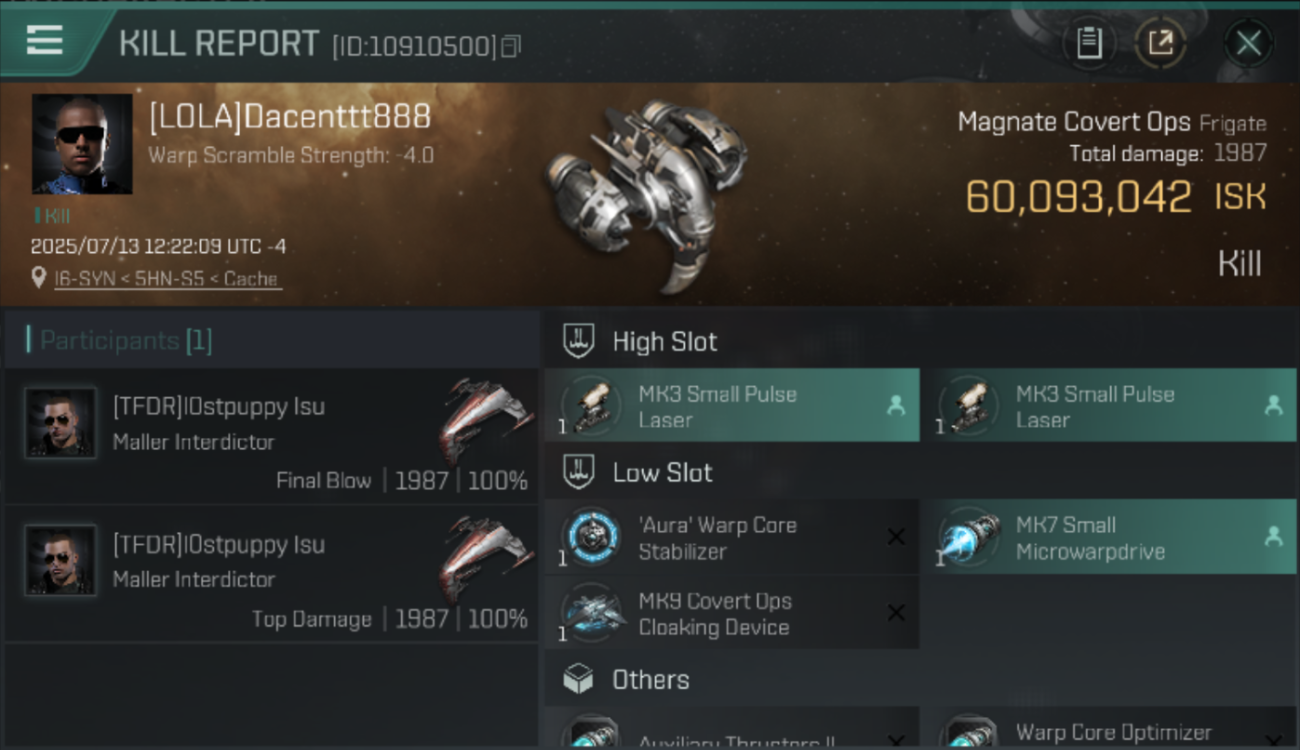This screenshot has height=750, width=1300.
Task: Click the X next to the 'Aura' Warp Core Stabilizer
Action: pos(896,537)
